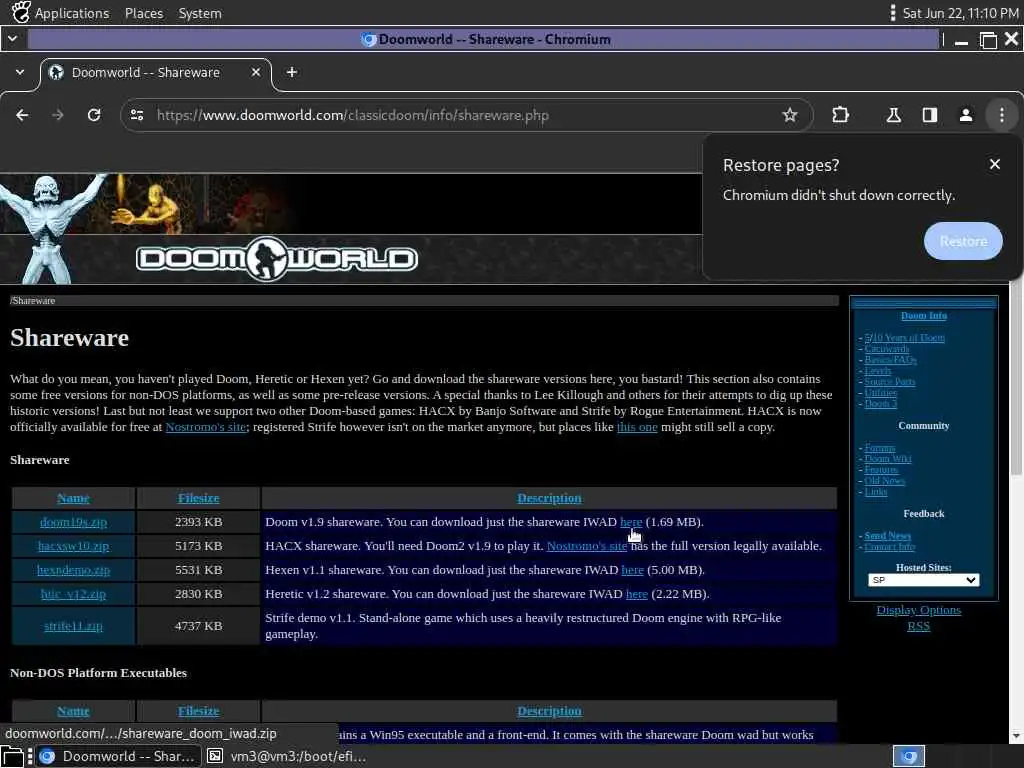
Task: Click show desktop icon in taskbar
Action: [x=12, y=756]
